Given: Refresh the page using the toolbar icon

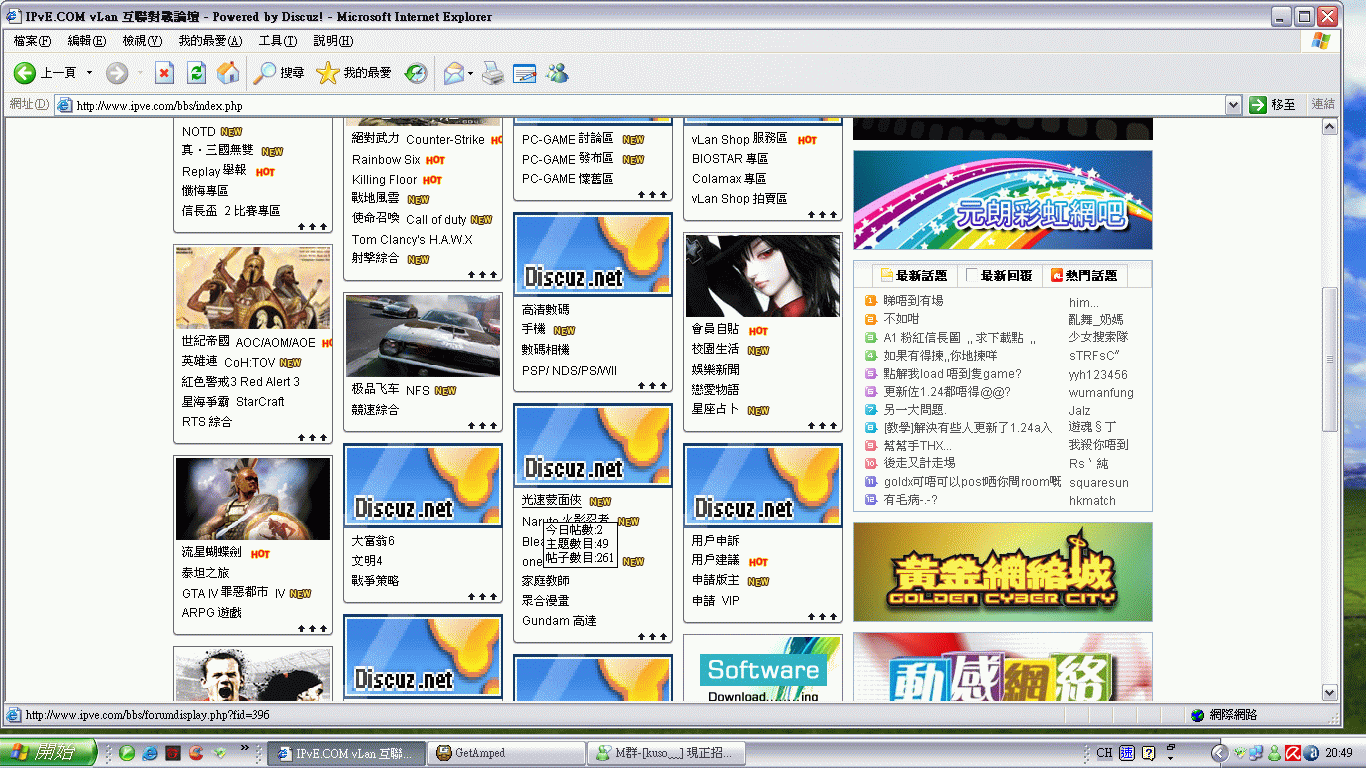Looking at the screenshot, I should pos(196,73).
